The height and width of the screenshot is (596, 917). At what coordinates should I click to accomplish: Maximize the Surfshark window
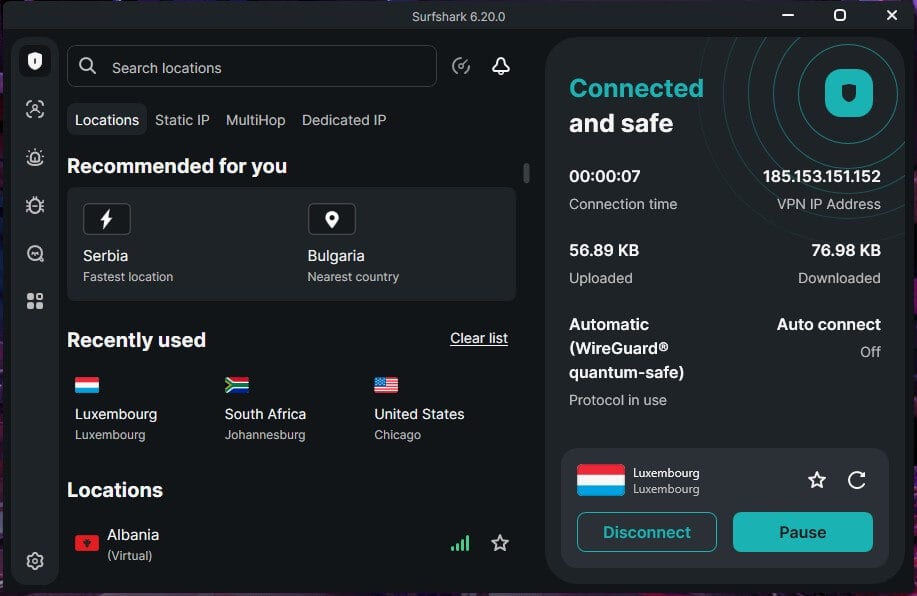pyautogui.click(x=840, y=15)
